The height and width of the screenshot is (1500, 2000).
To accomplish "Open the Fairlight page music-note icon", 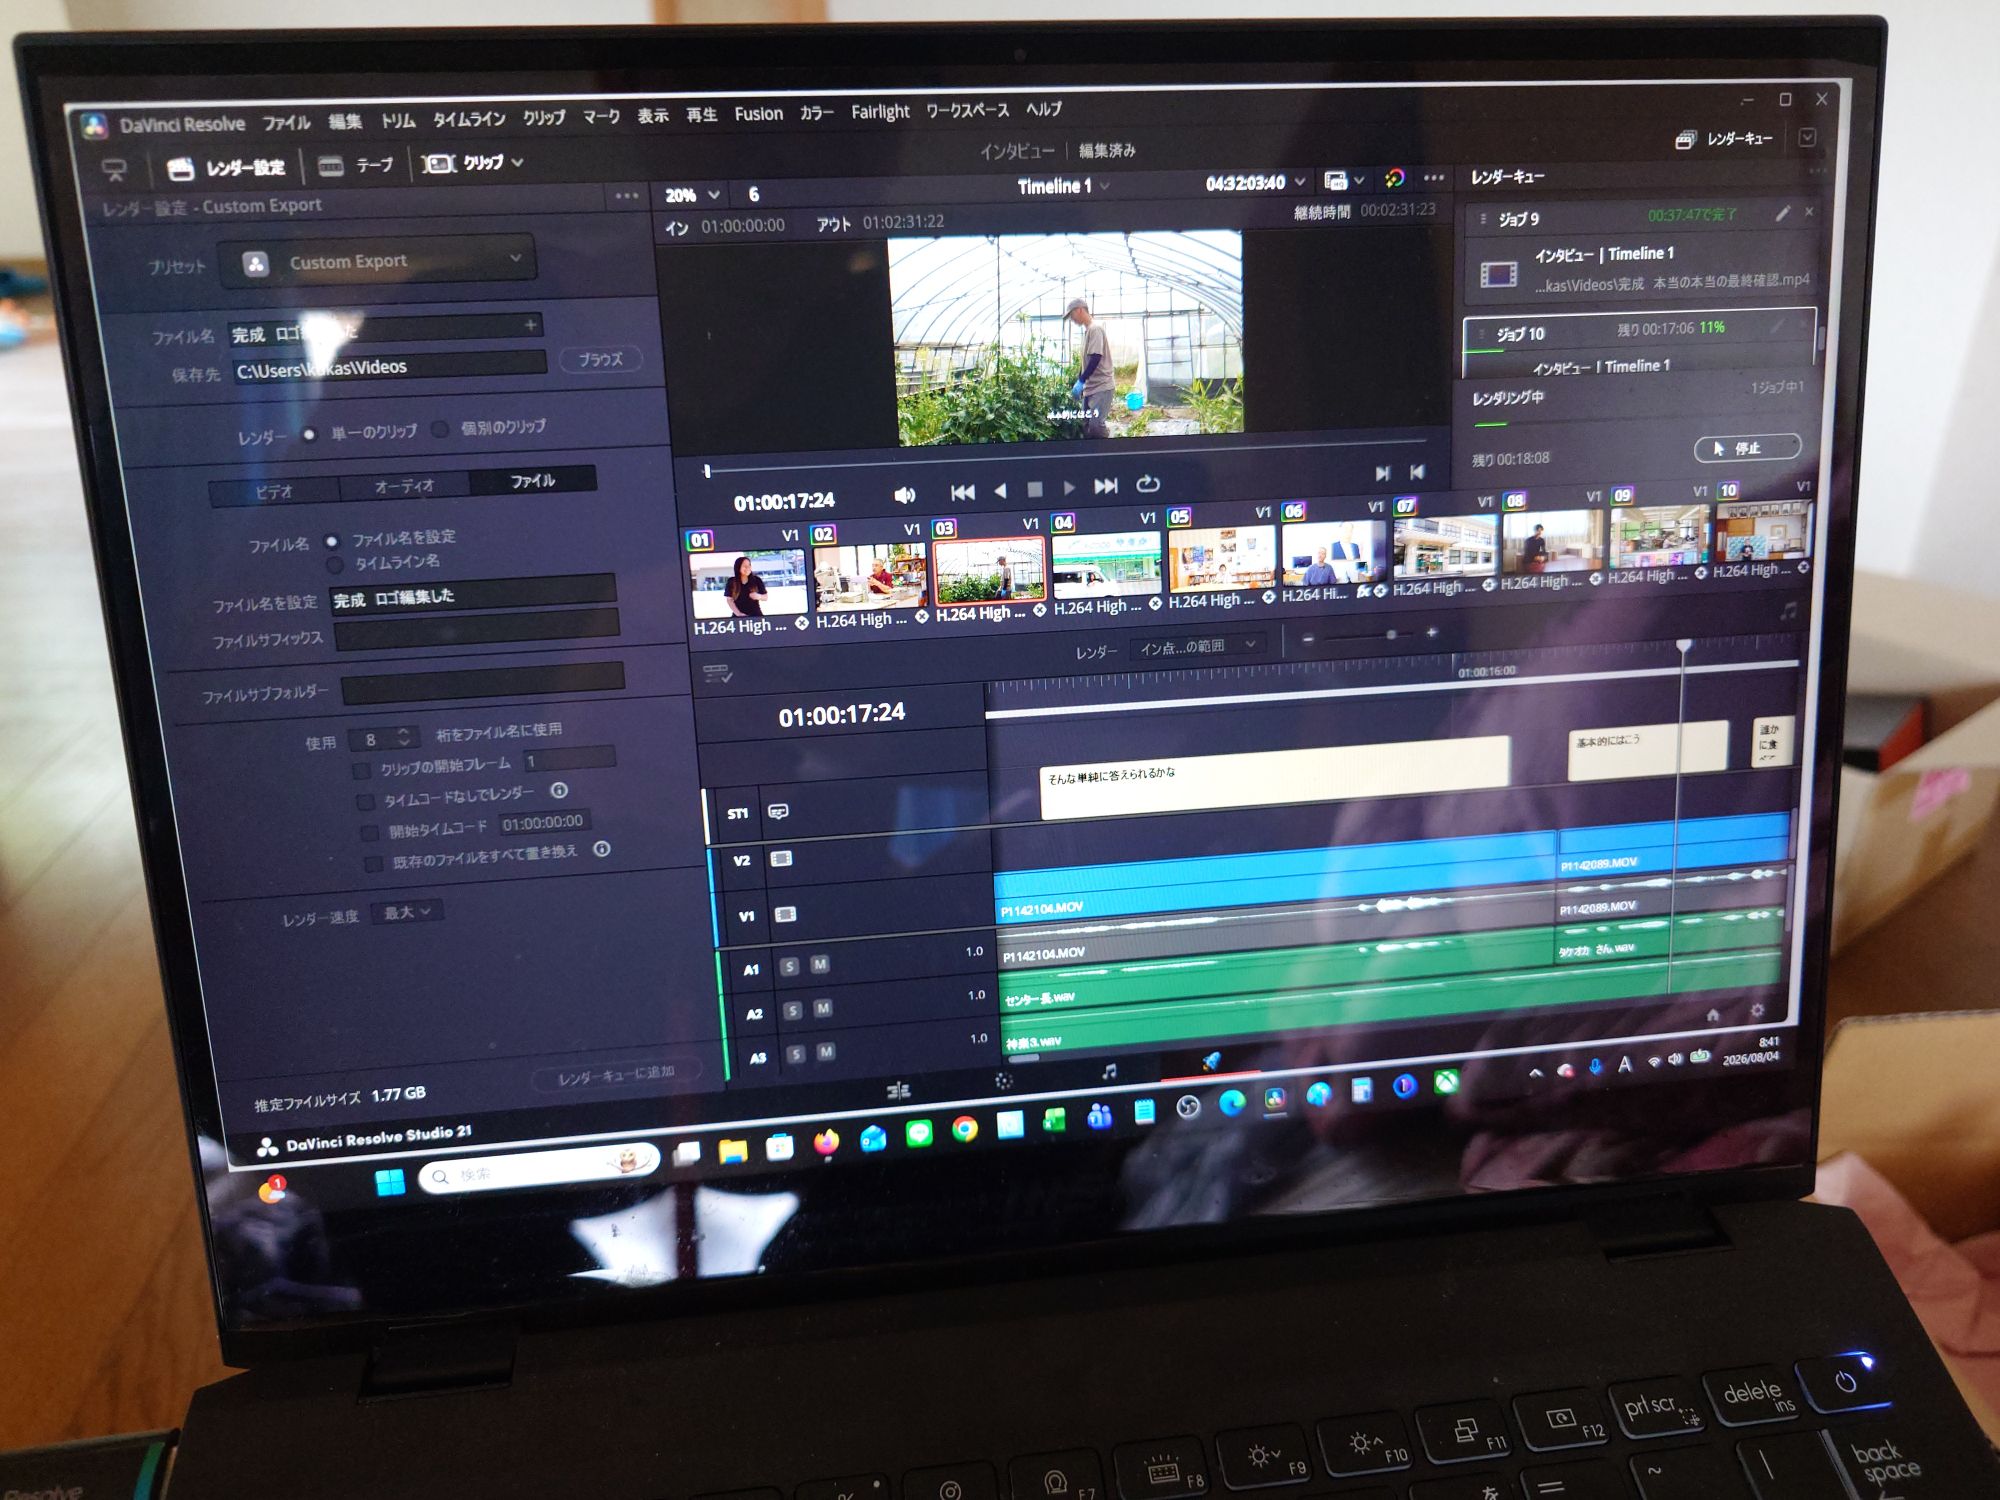I will (x=1108, y=1072).
